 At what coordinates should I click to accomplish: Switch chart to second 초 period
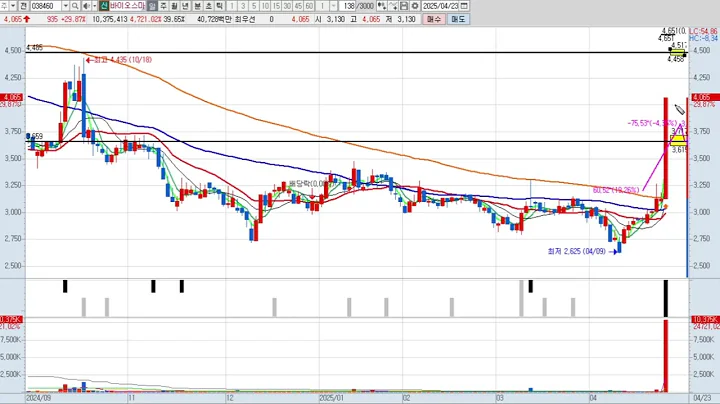[x=208, y=6]
